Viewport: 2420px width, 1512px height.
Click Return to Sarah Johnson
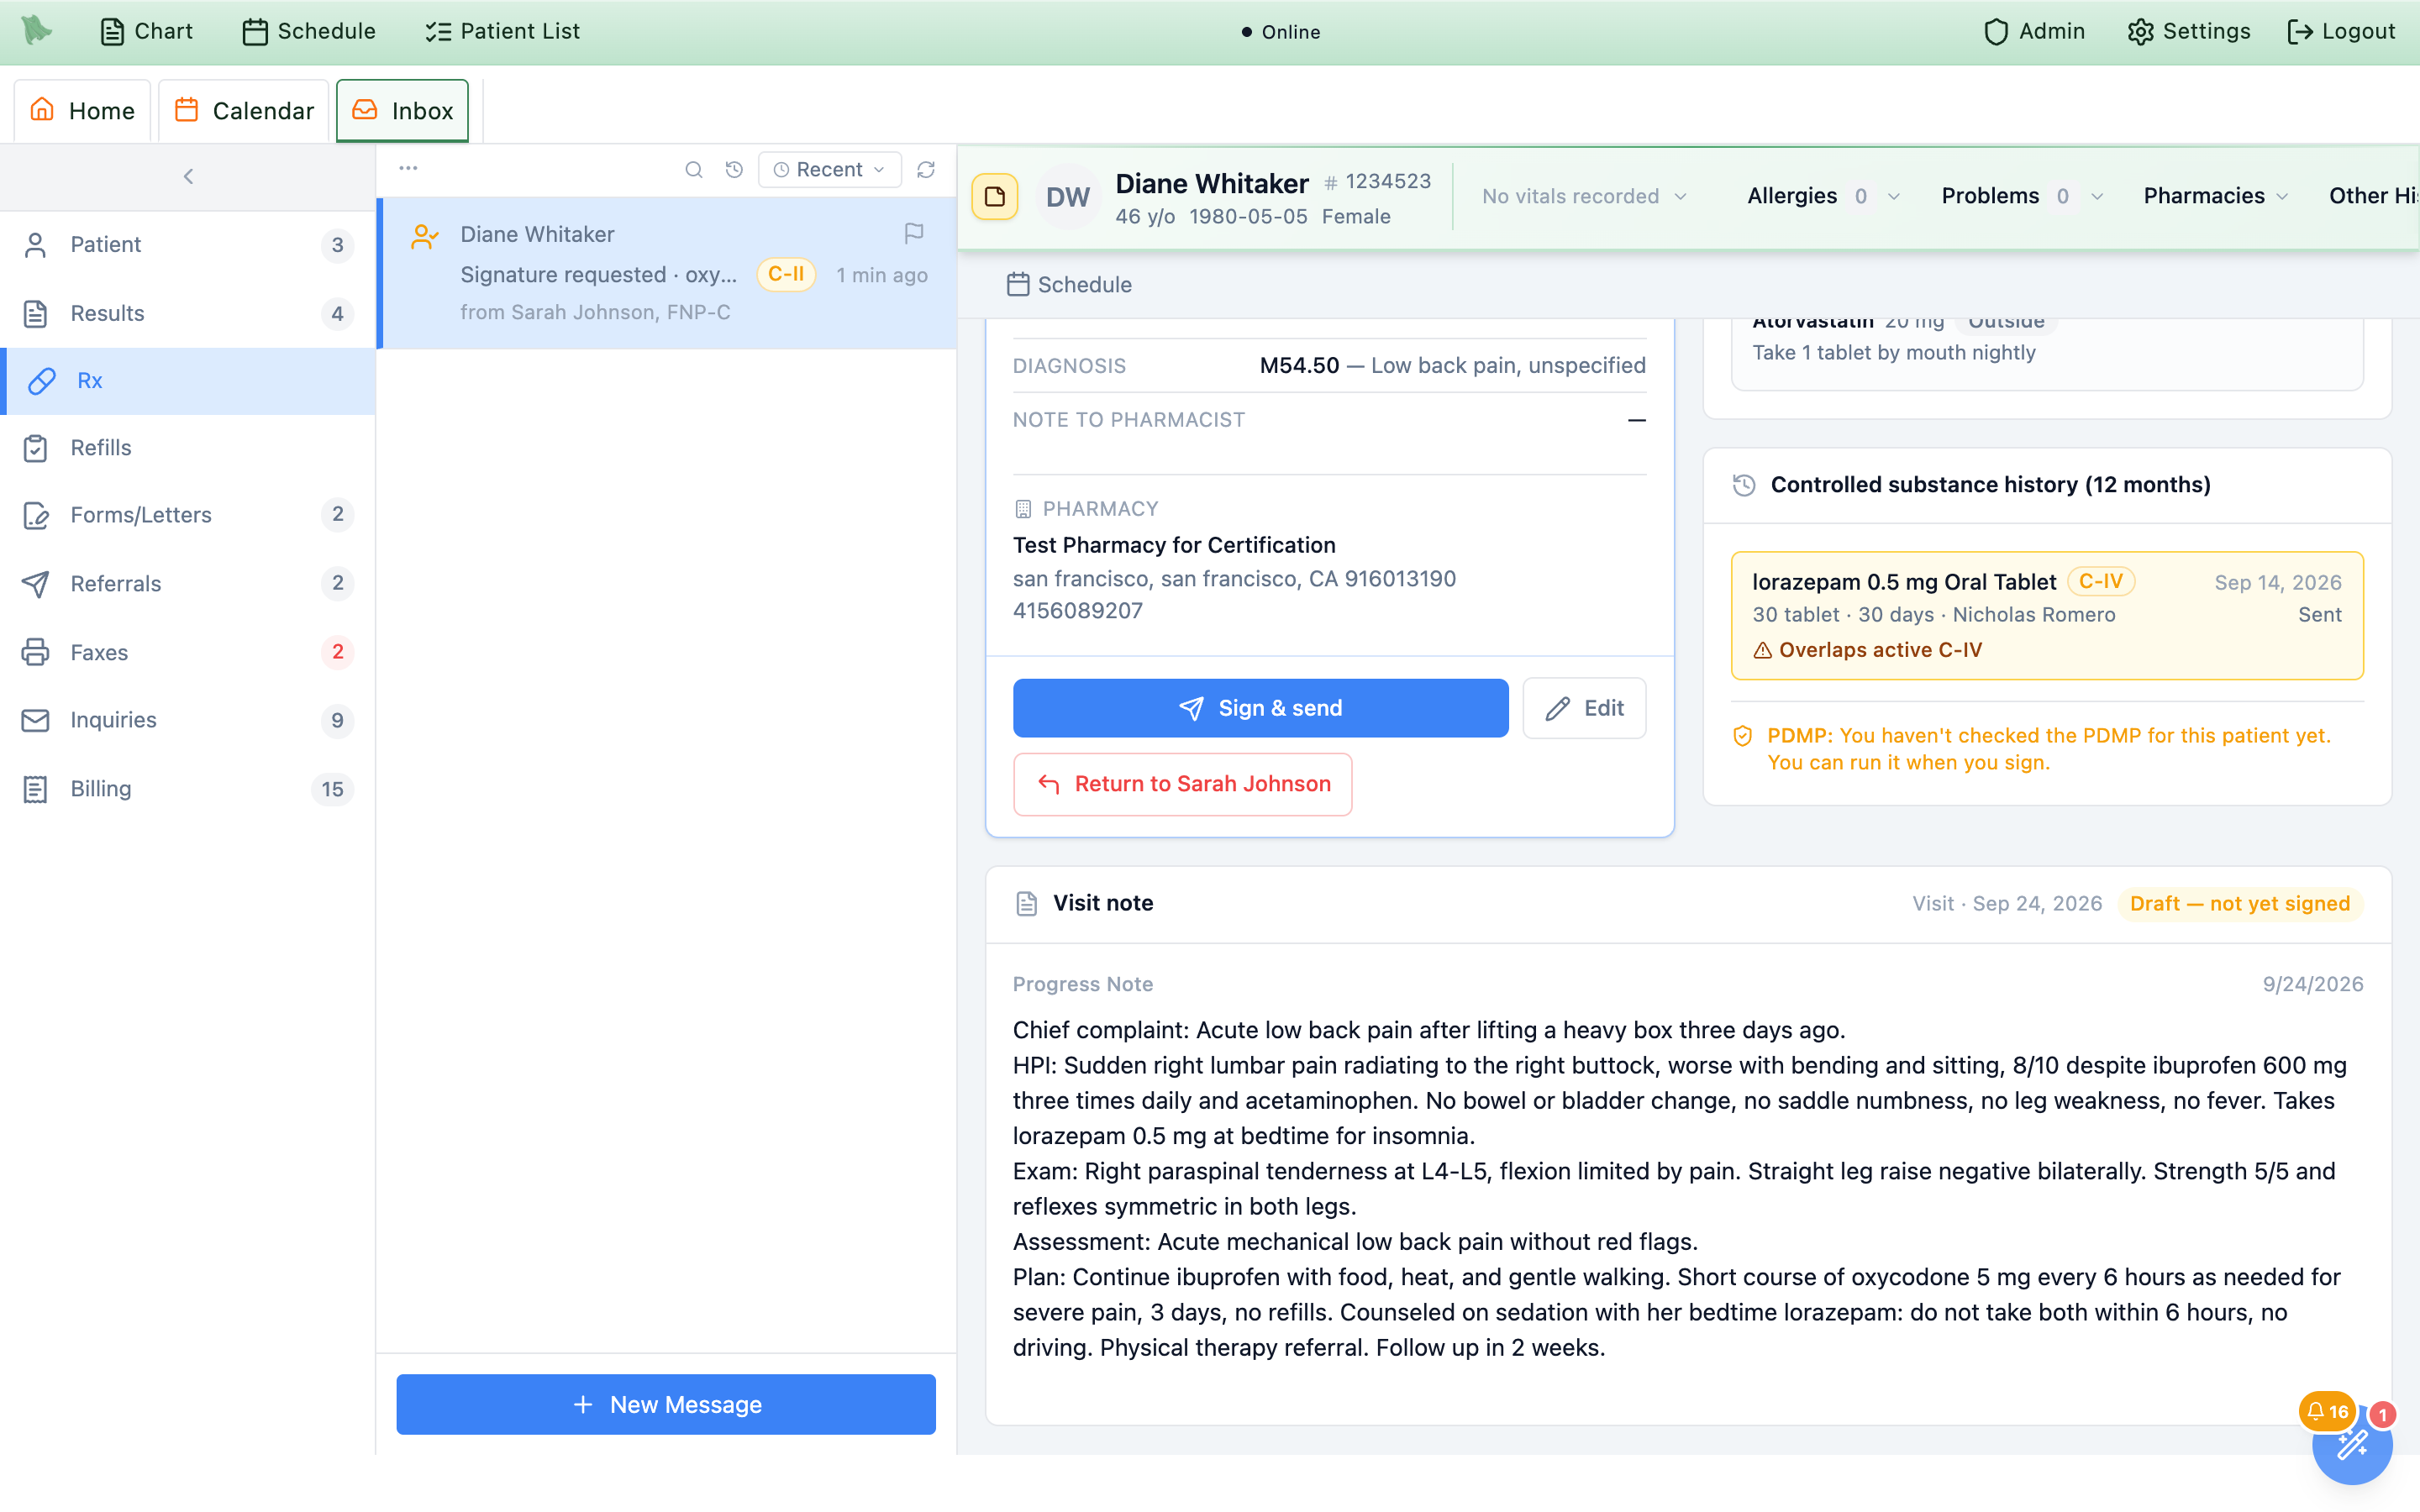pyautogui.click(x=1182, y=785)
